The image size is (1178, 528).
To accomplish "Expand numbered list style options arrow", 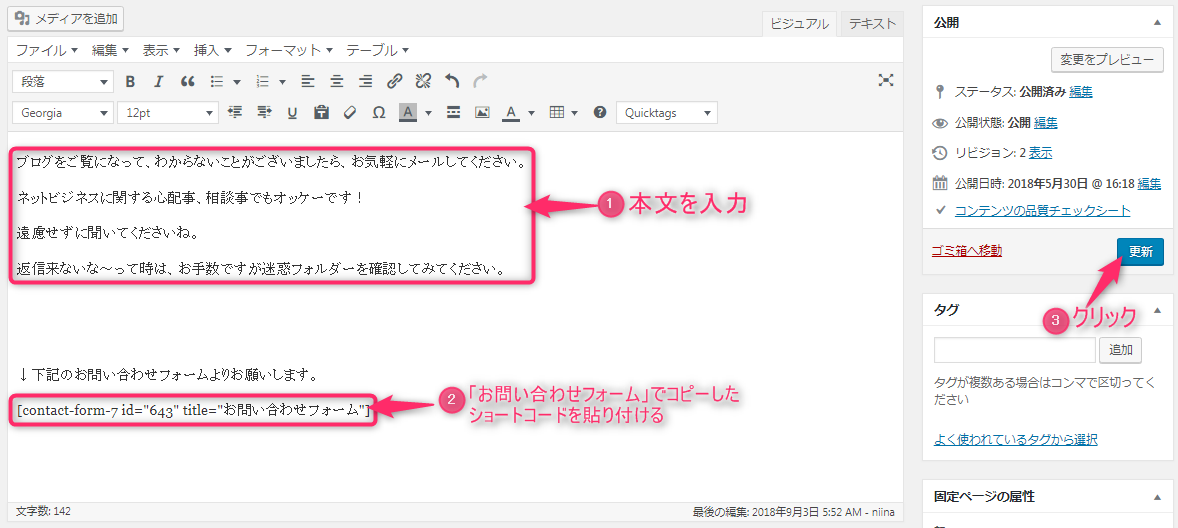I will pyautogui.click(x=282, y=82).
